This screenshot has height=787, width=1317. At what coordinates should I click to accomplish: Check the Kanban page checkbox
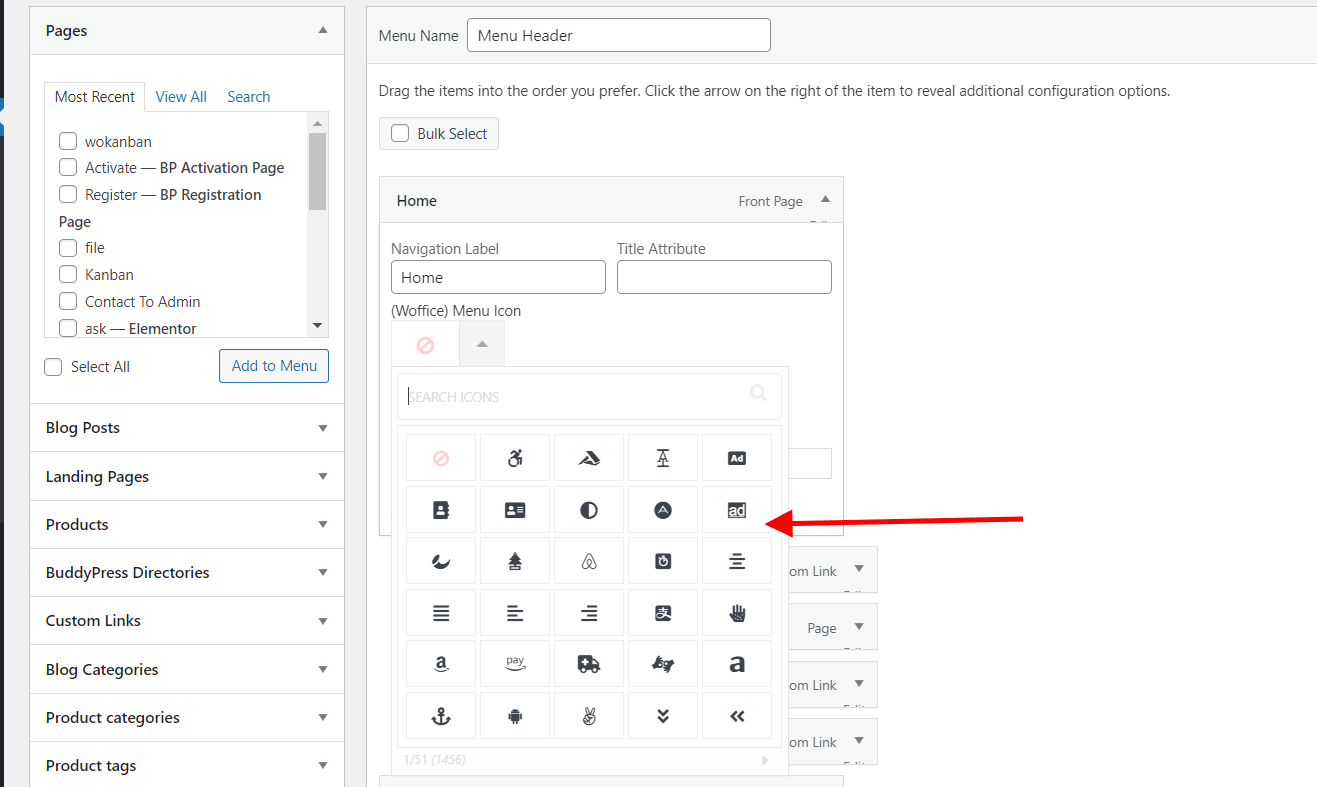pyautogui.click(x=67, y=274)
